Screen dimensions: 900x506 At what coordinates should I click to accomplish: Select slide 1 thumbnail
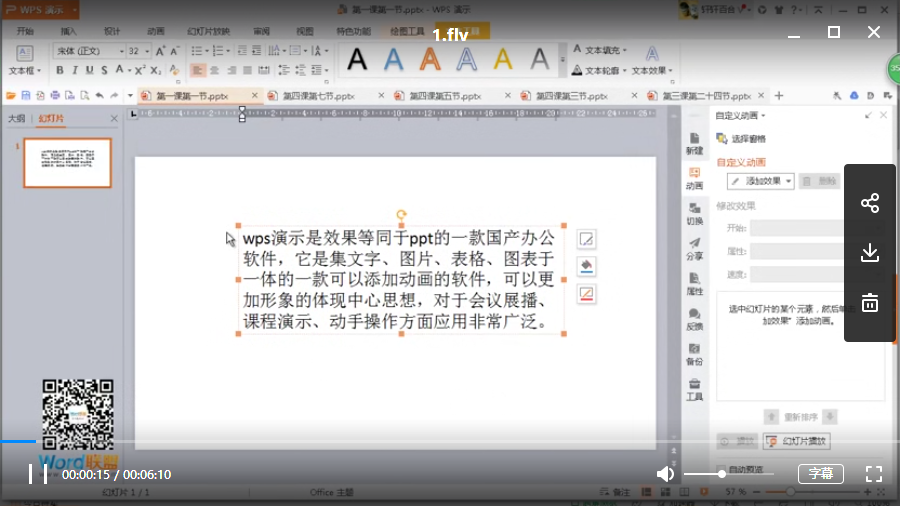pos(68,163)
